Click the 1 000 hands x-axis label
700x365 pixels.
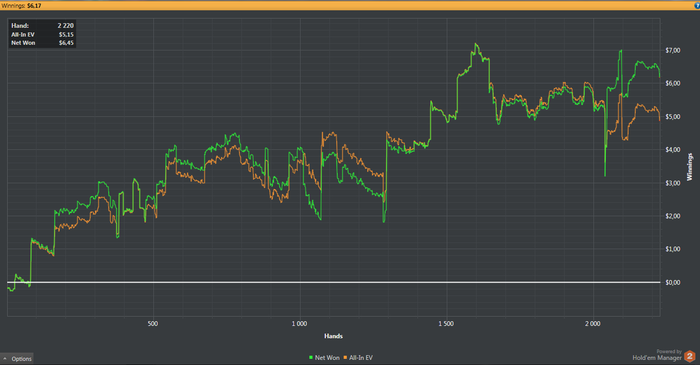pos(299,324)
